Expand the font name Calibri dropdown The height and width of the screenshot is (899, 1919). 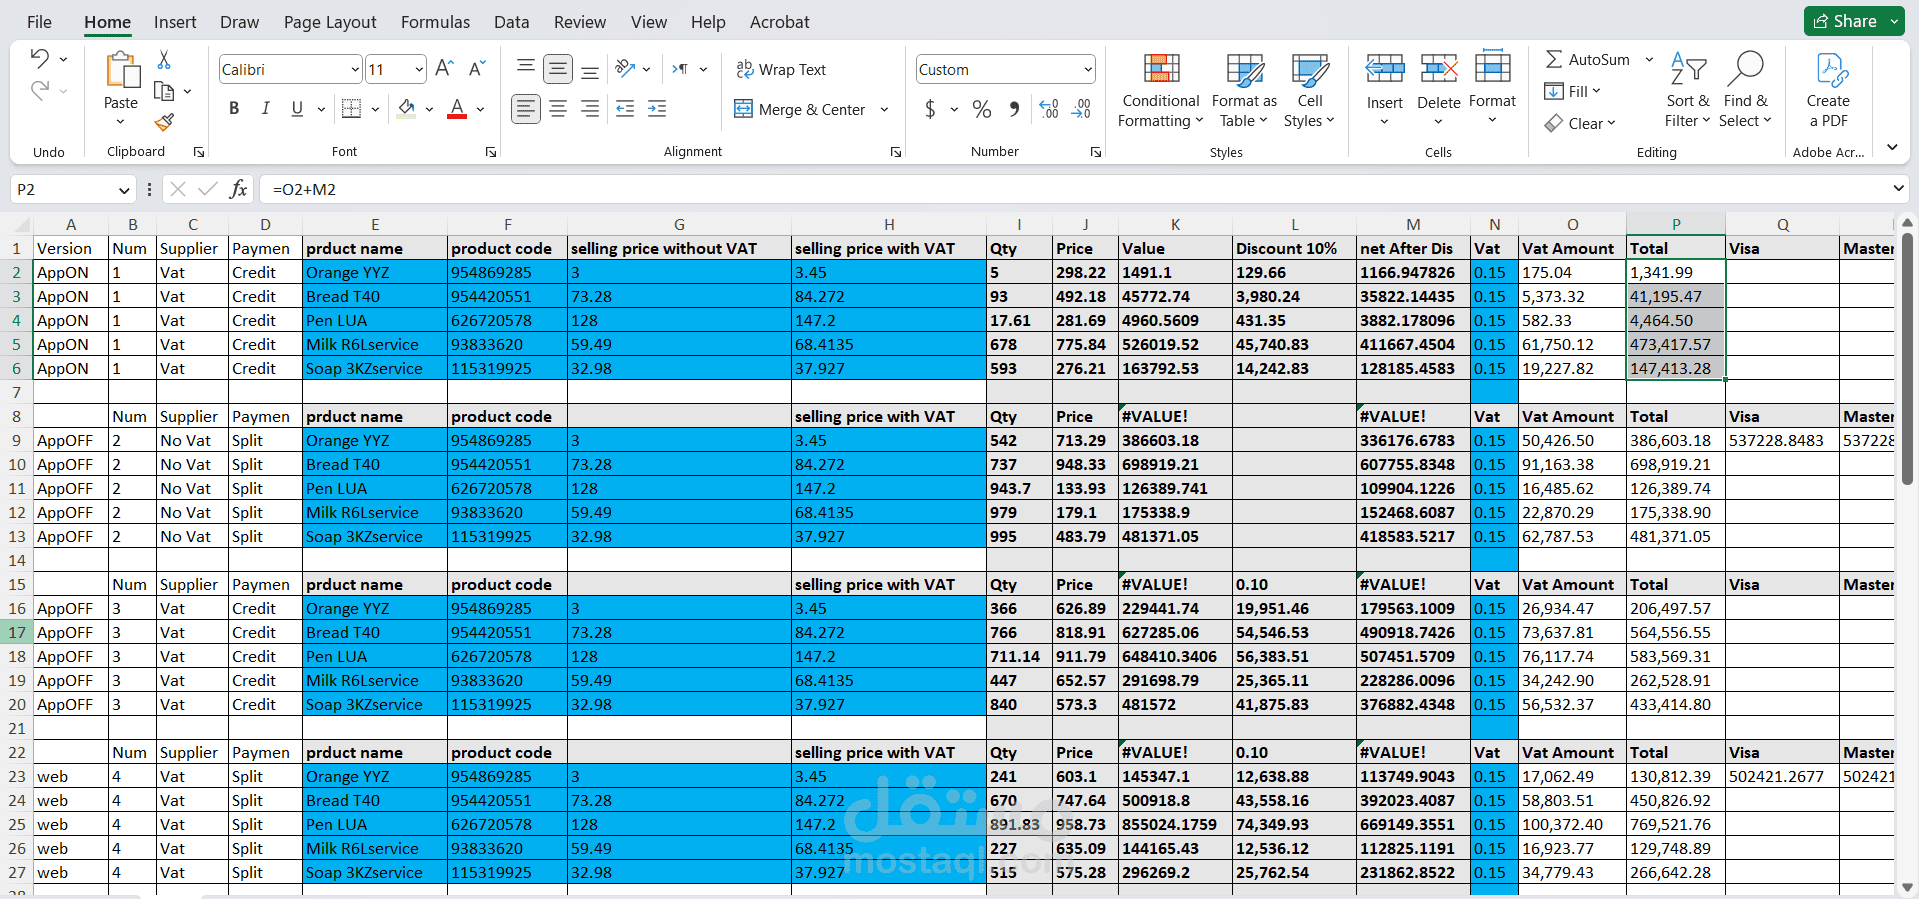pyautogui.click(x=355, y=69)
